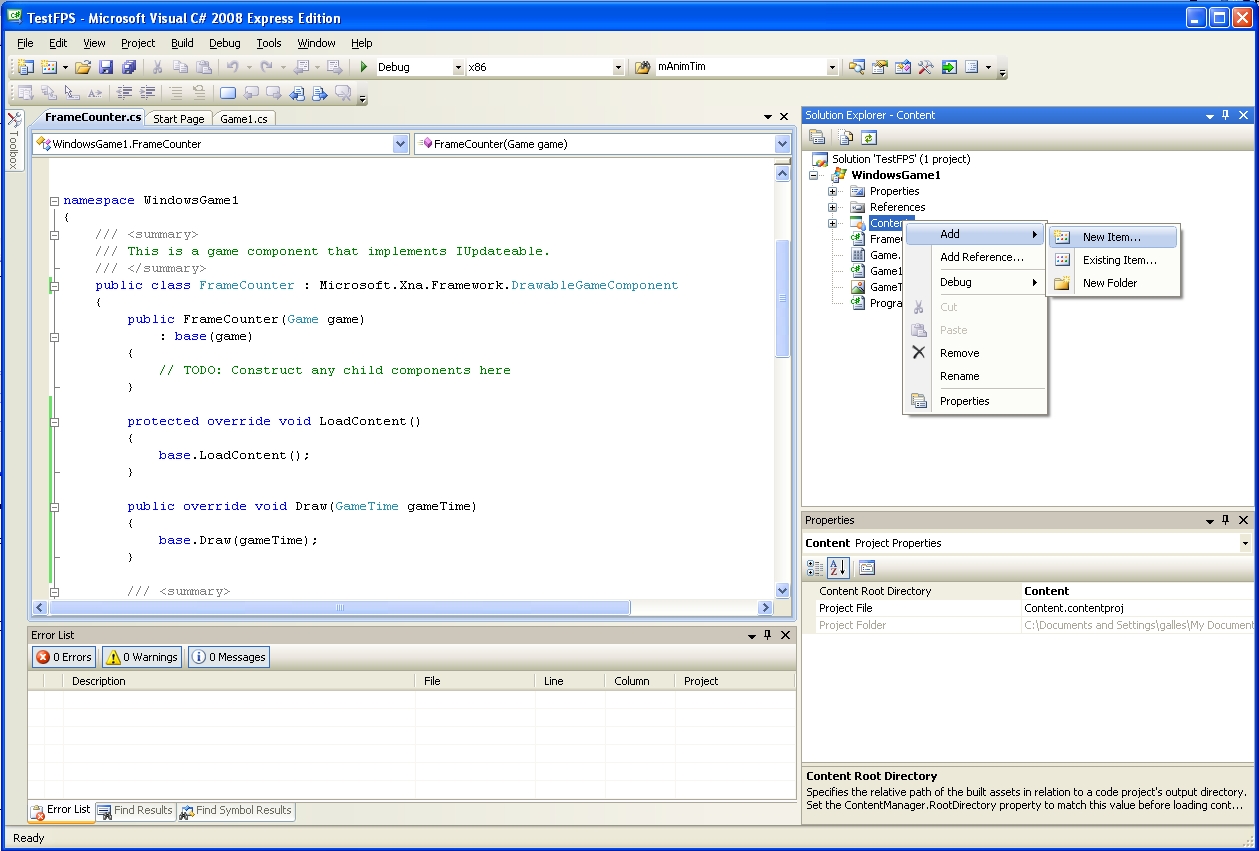The width and height of the screenshot is (1259, 851).
Task: Click Previous Bookmark in Folder icon
Action: [x=297, y=93]
